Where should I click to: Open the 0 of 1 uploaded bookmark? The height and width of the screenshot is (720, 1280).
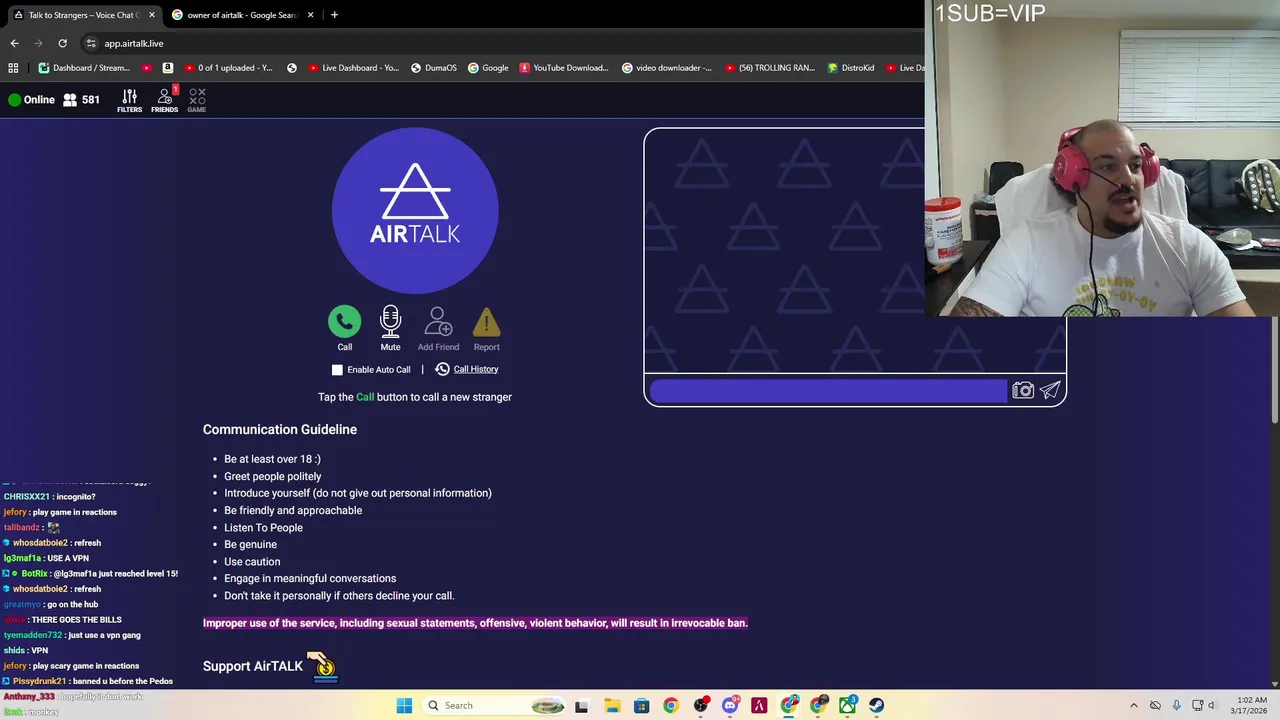point(228,68)
